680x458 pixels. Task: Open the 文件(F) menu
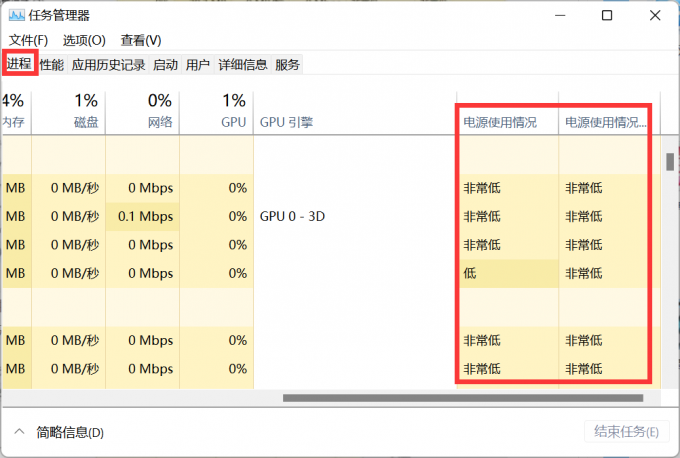coord(28,40)
